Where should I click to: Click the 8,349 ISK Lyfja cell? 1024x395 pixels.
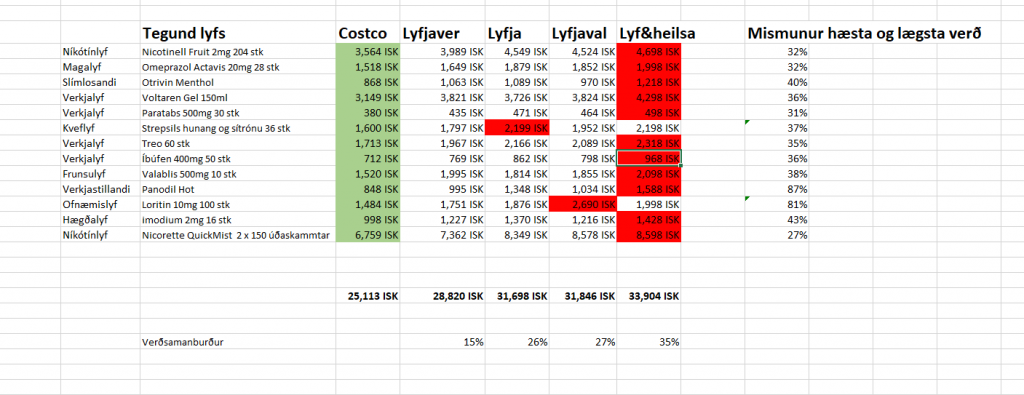[x=517, y=235]
